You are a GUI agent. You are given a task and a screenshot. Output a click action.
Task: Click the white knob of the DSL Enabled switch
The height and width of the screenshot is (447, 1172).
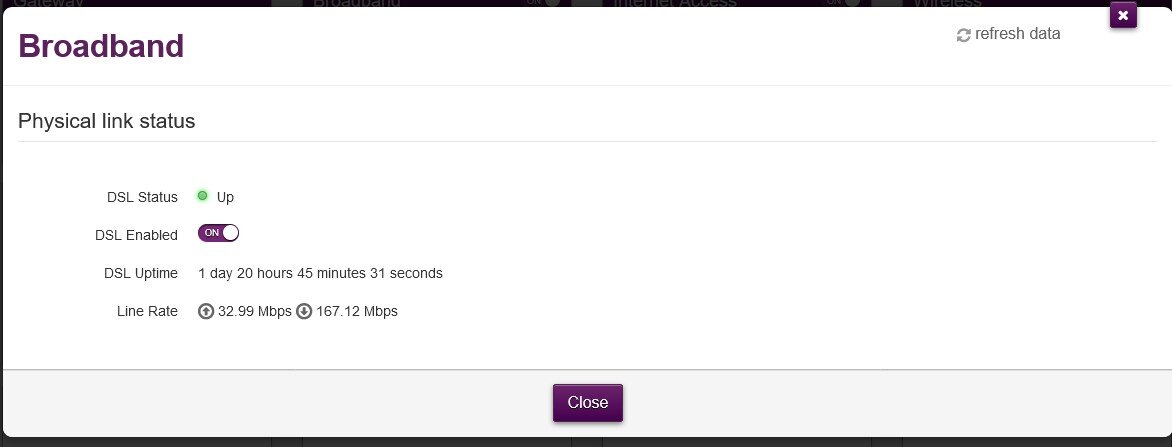[x=229, y=232]
